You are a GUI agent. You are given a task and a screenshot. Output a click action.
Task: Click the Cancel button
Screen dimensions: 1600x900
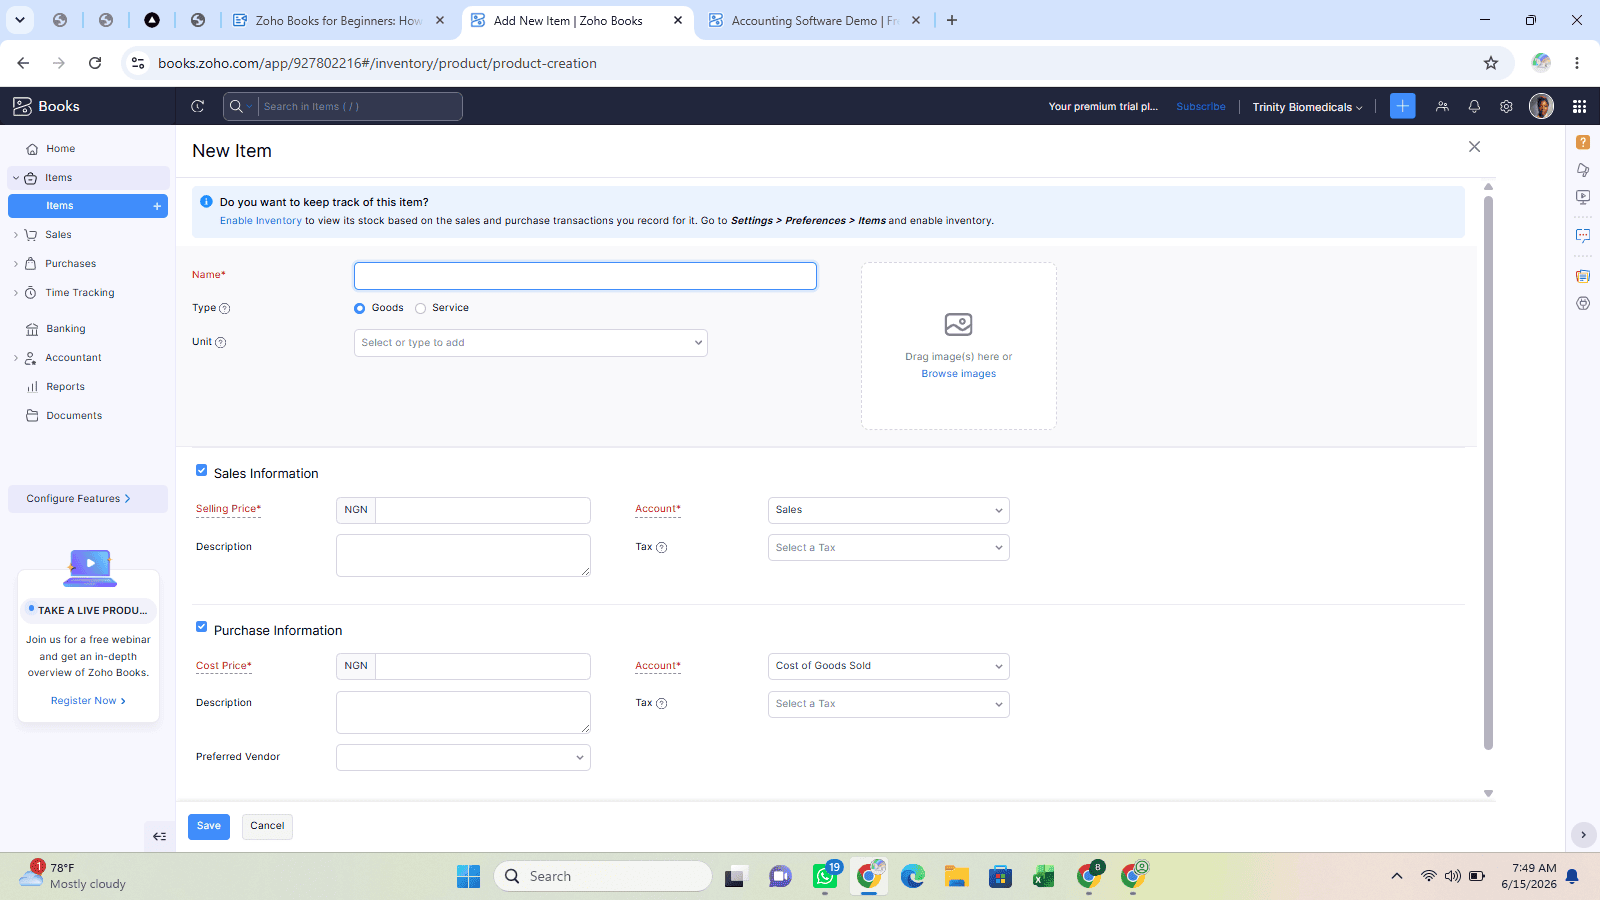tap(267, 826)
